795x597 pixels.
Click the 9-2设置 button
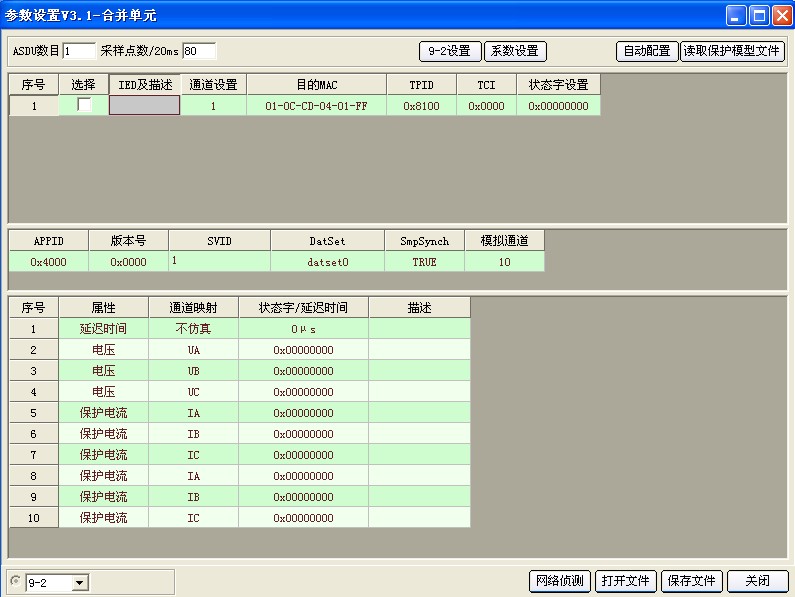click(449, 51)
